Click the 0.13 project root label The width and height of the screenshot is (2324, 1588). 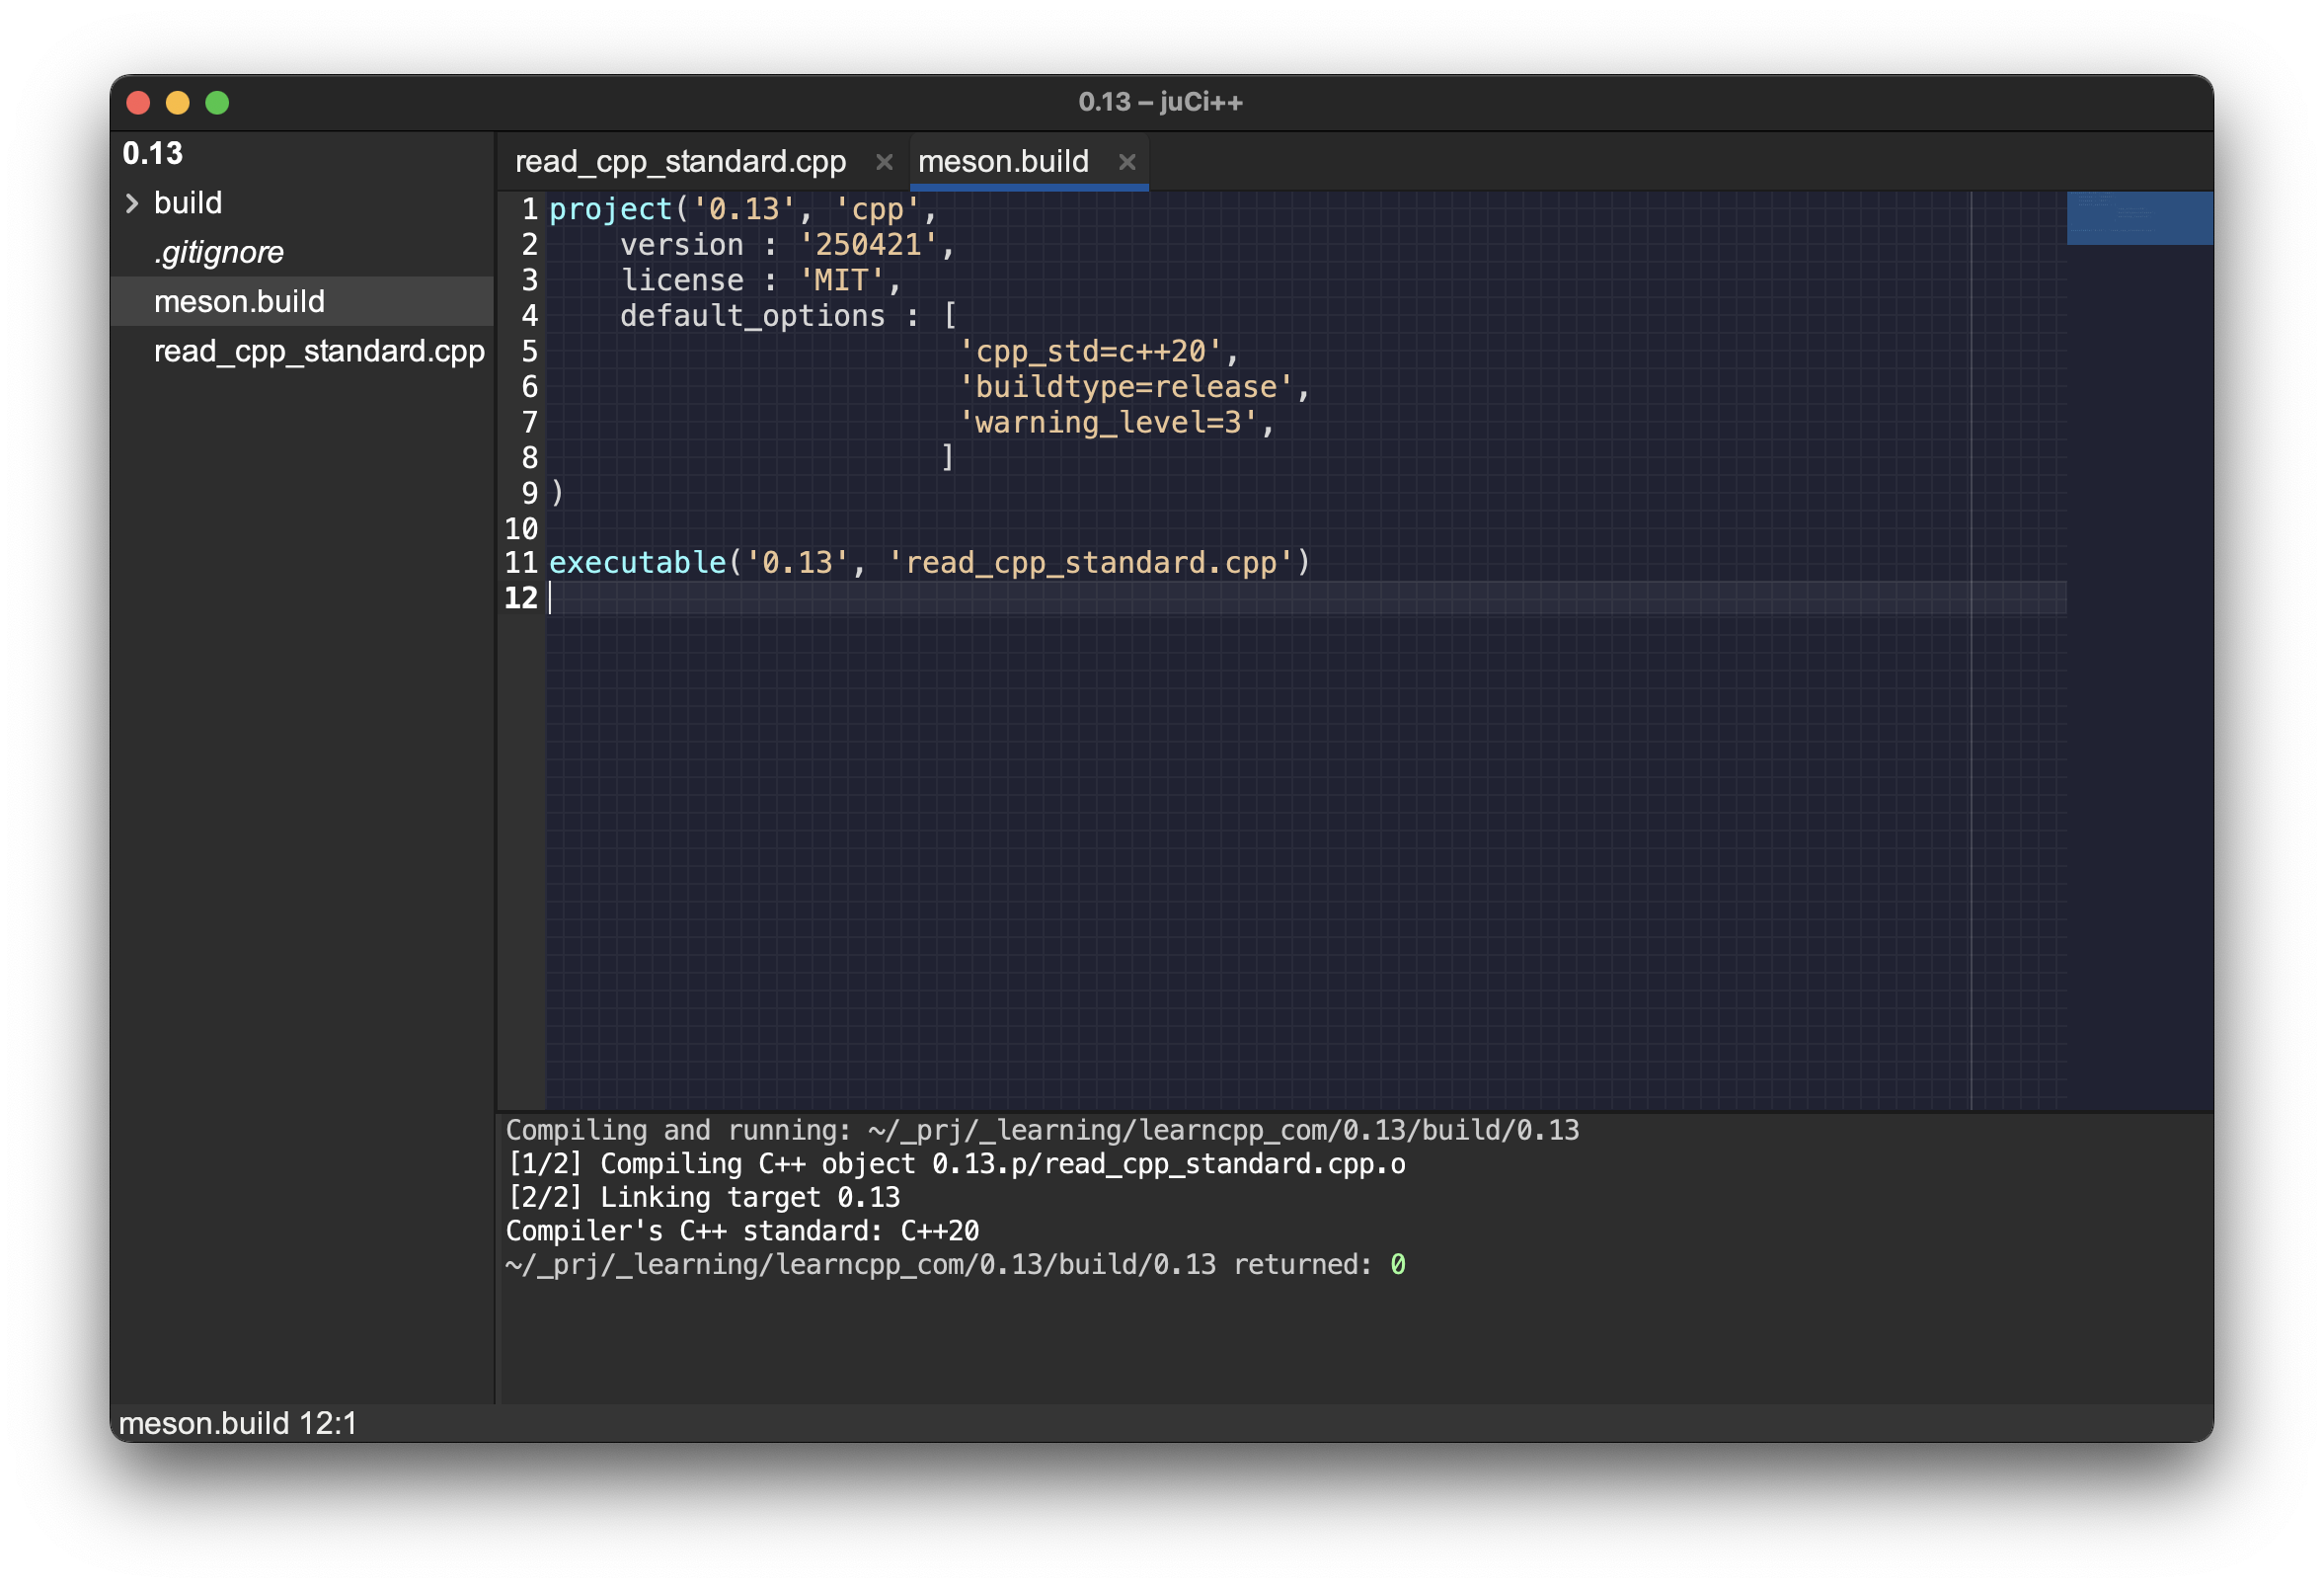tap(153, 154)
